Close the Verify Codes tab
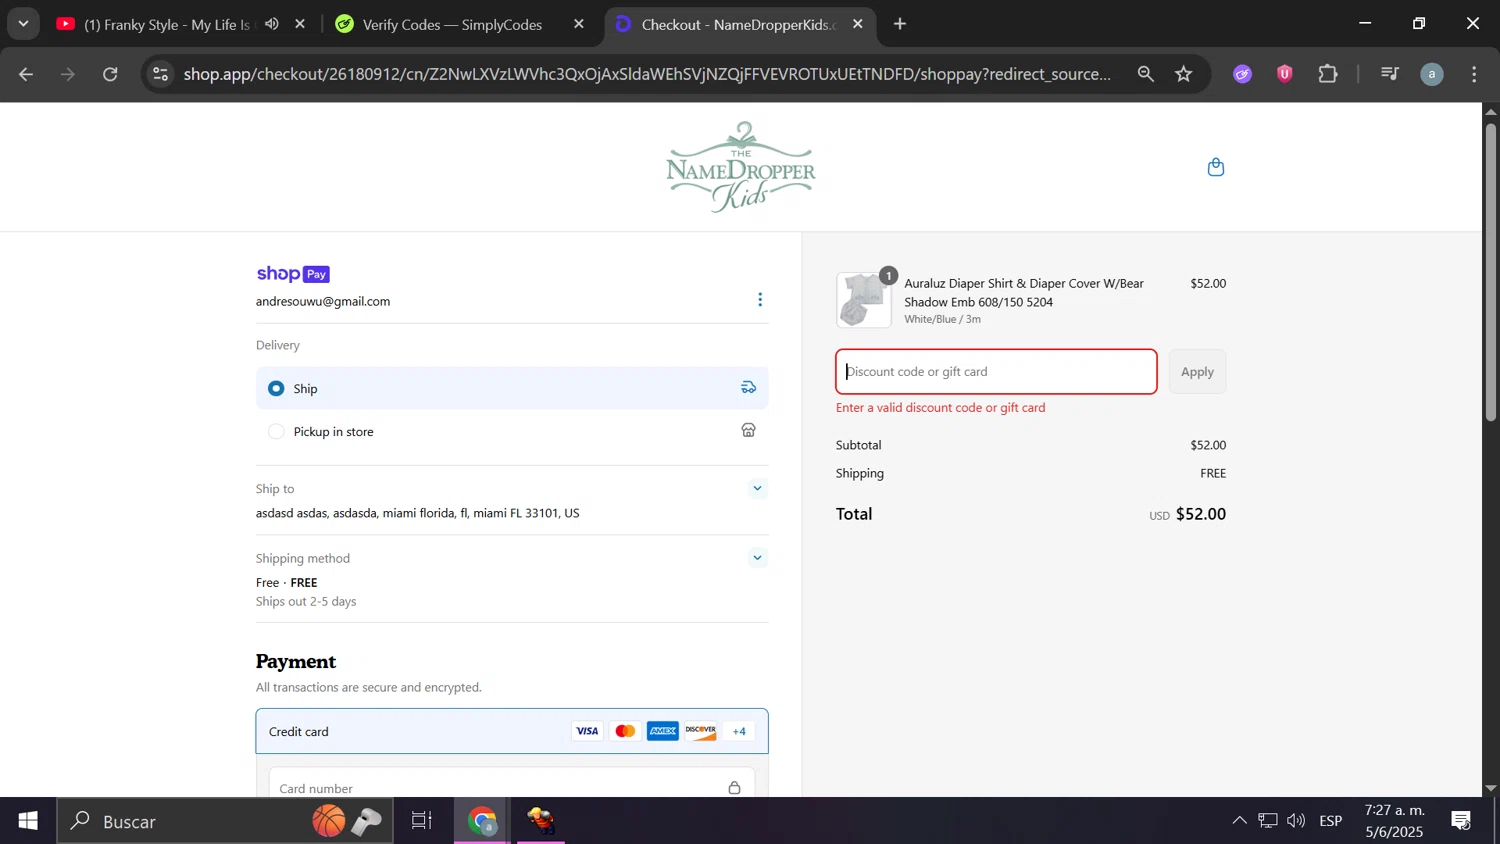Image resolution: width=1500 pixels, height=844 pixels. 579,24
